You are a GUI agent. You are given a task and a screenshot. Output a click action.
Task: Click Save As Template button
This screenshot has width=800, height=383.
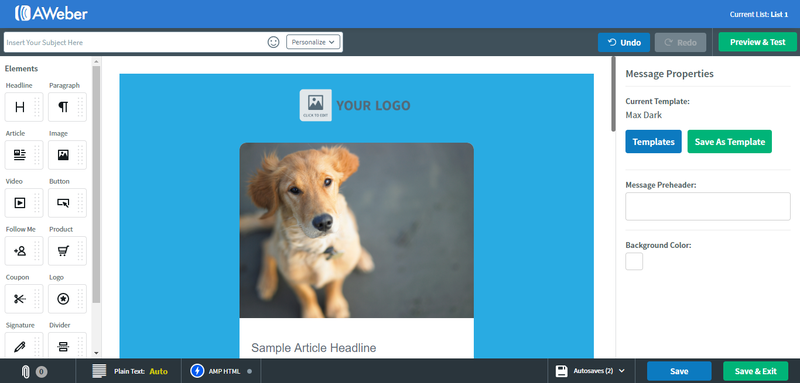730,142
